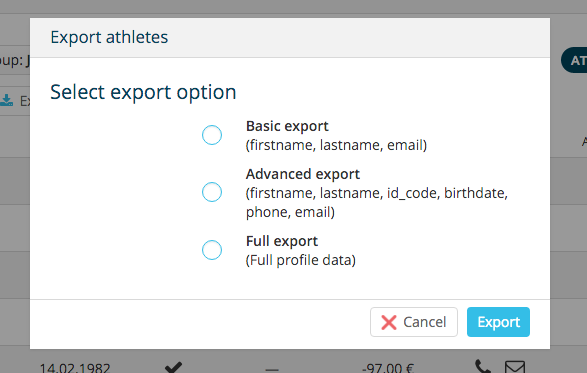
Task: Click the 'Export athletes' dialog title
Action: [x=109, y=37]
